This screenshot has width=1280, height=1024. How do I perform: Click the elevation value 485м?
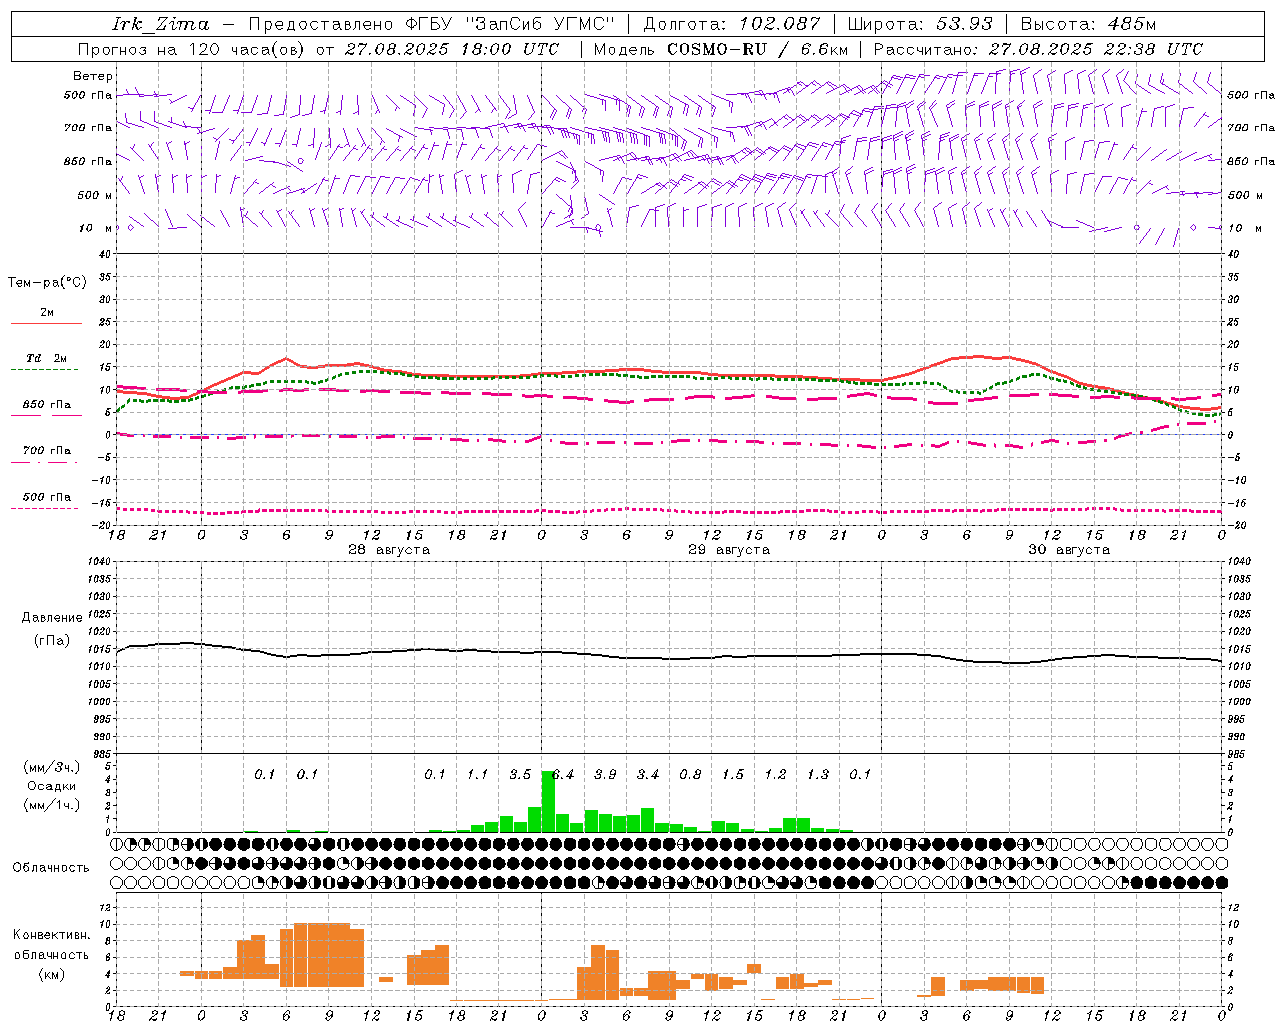click(1132, 24)
